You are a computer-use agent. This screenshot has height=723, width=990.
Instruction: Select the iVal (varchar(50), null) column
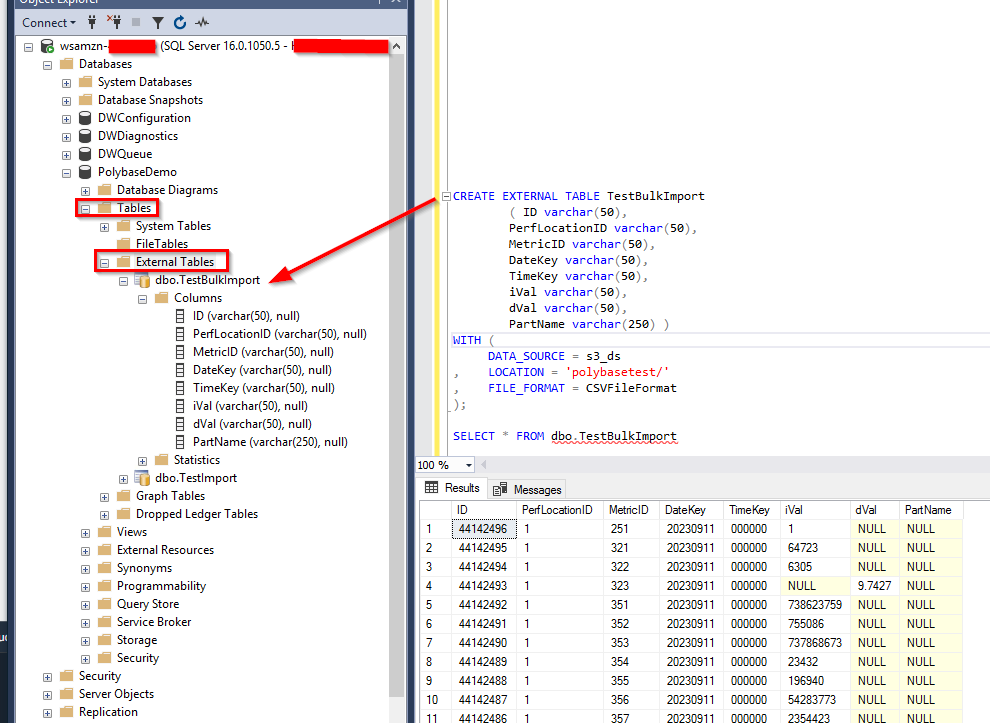250,406
